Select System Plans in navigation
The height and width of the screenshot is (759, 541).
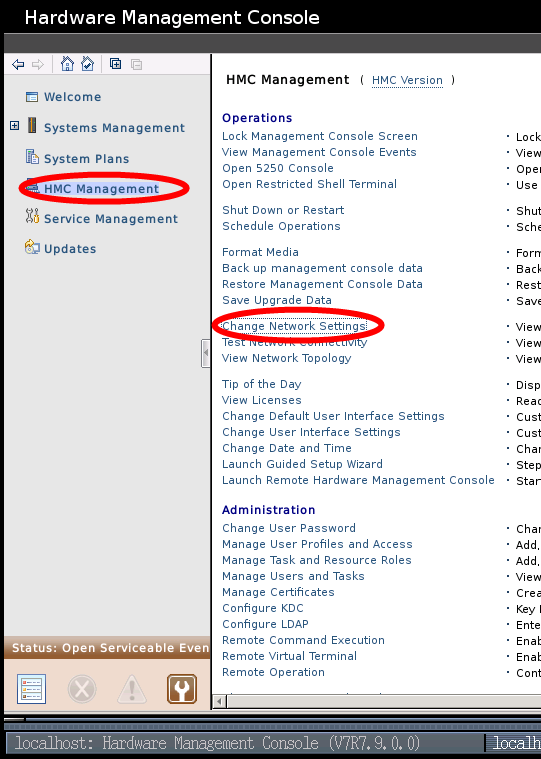coord(87,159)
